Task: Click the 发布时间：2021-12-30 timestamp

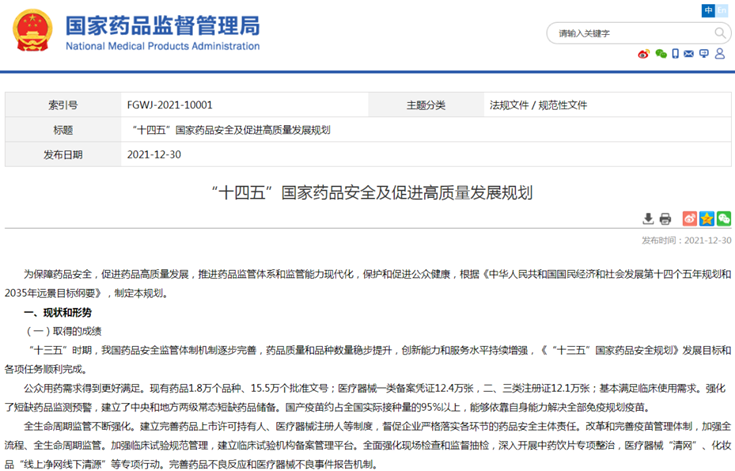Action: pyautogui.click(x=686, y=240)
